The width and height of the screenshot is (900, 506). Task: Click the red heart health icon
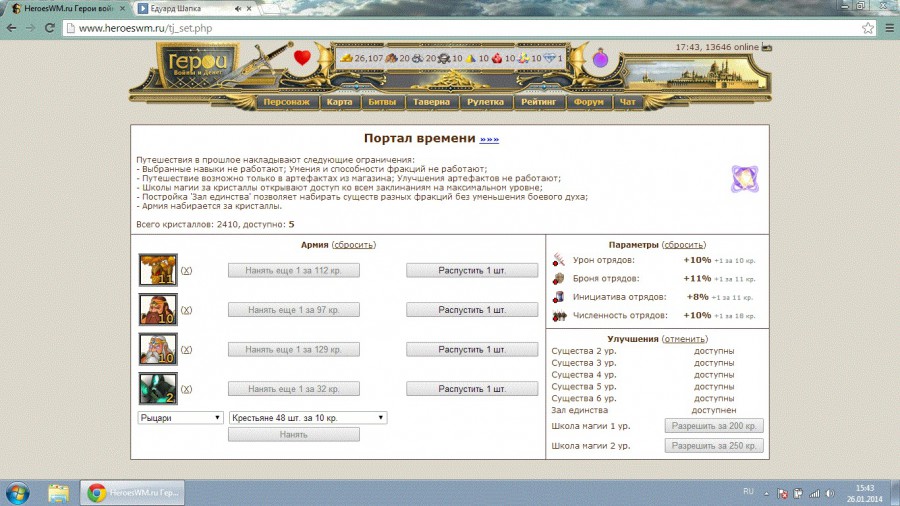pos(302,58)
